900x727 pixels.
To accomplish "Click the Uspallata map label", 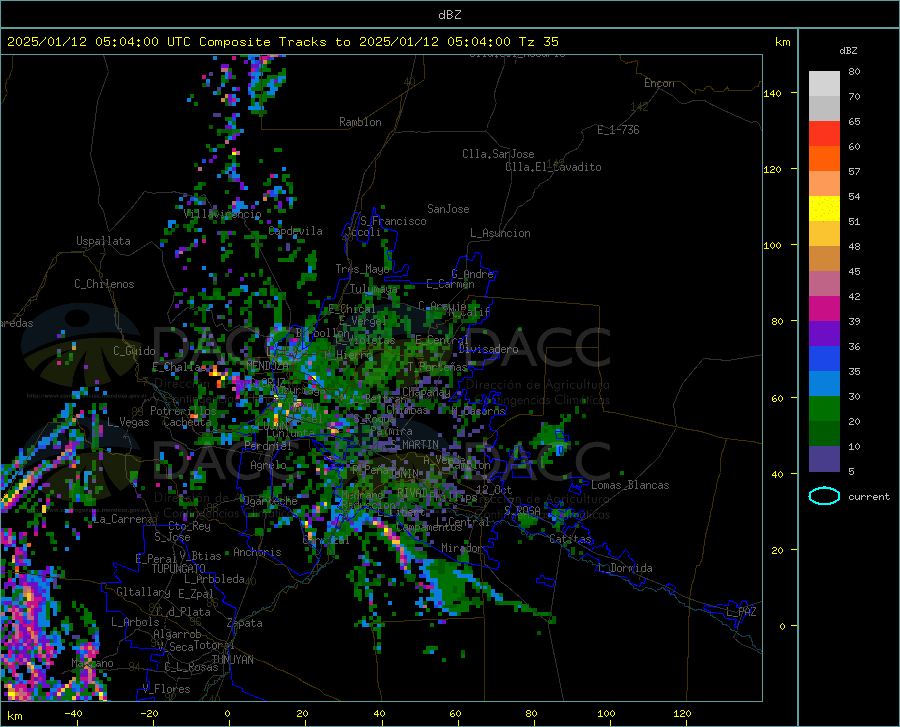I will [103, 241].
